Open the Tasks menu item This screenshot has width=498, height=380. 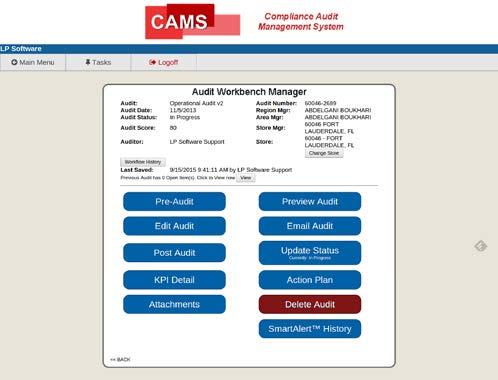click(x=98, y=62)
